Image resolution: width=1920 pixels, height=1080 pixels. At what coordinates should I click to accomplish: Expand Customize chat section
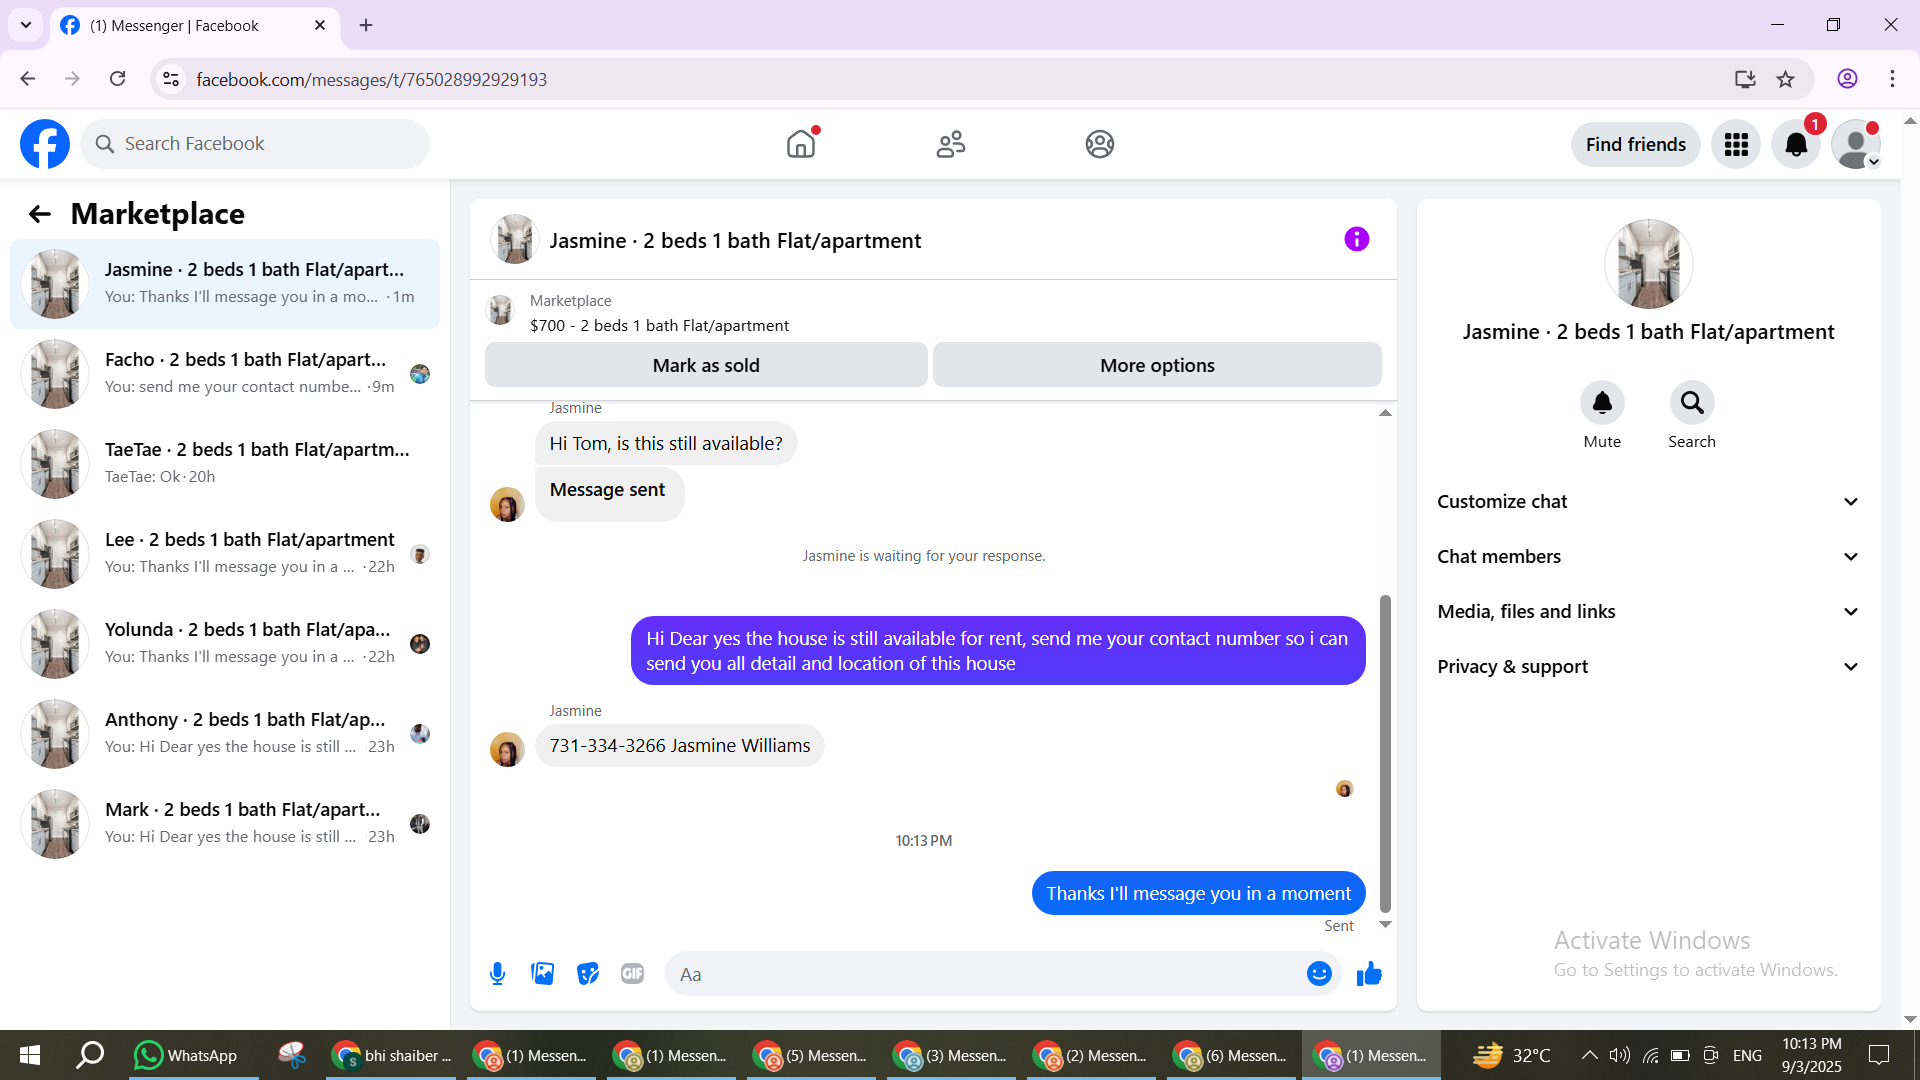1648,502
